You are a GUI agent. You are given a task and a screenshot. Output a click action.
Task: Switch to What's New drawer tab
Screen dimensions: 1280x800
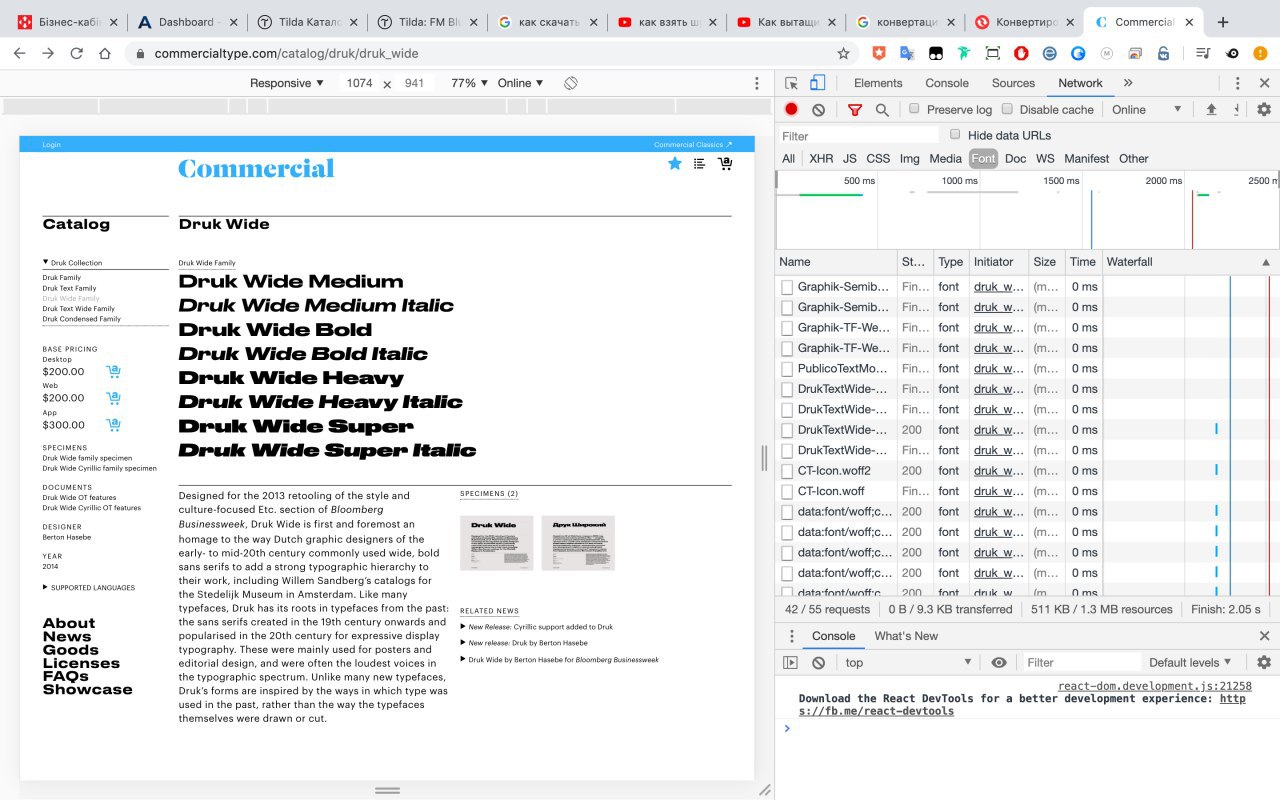[x=906, y=636]
